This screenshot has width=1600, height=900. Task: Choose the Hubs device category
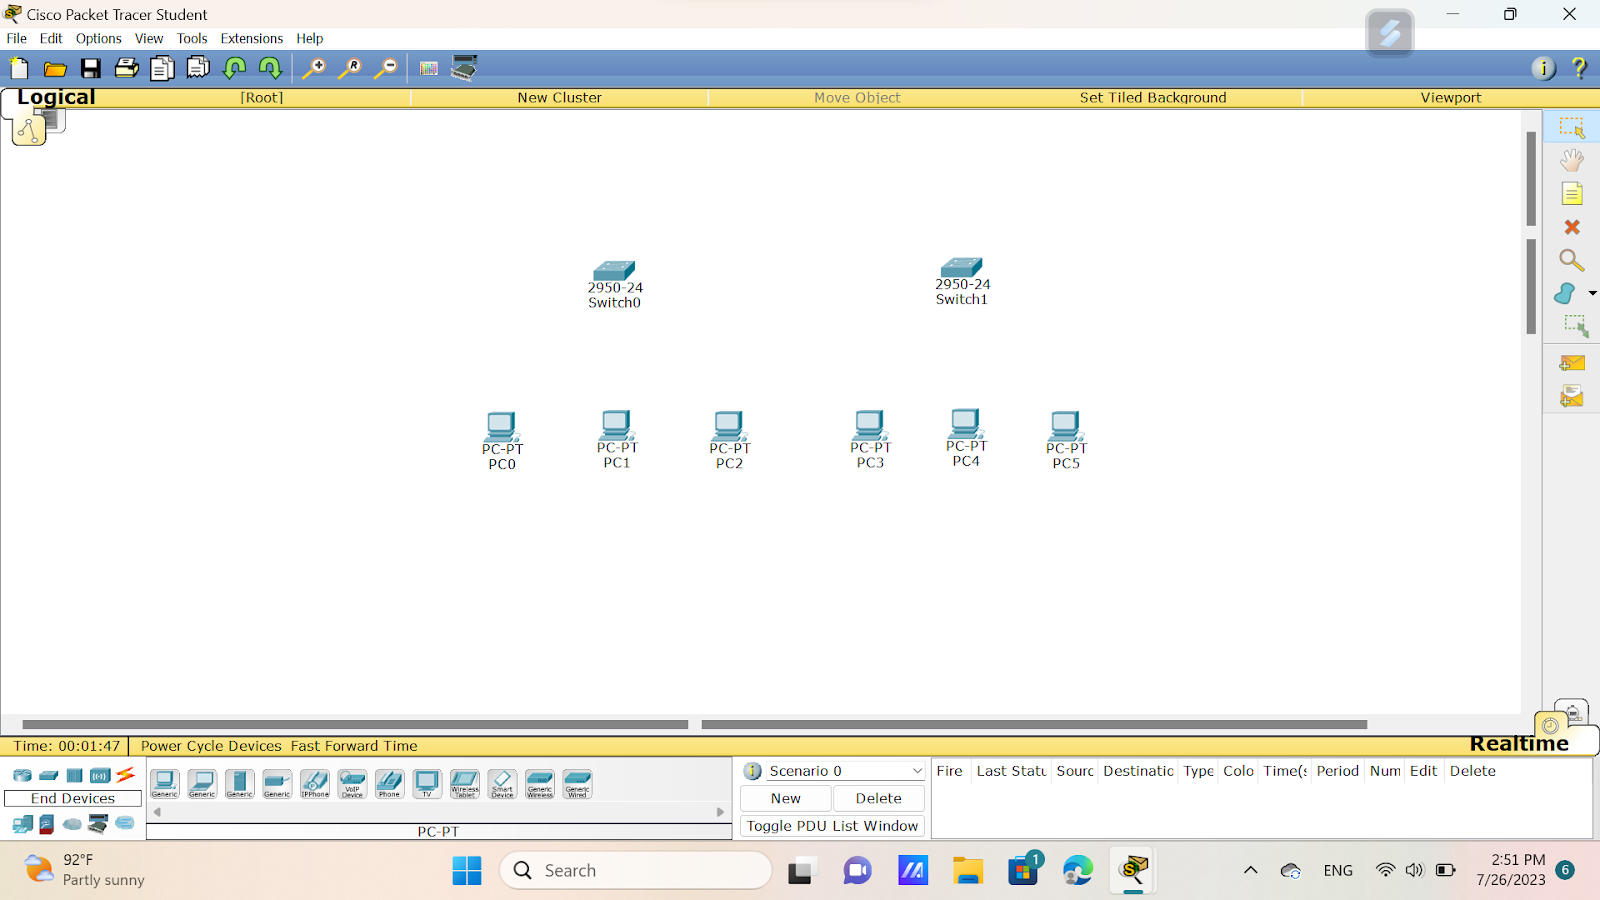coord(74,775)
